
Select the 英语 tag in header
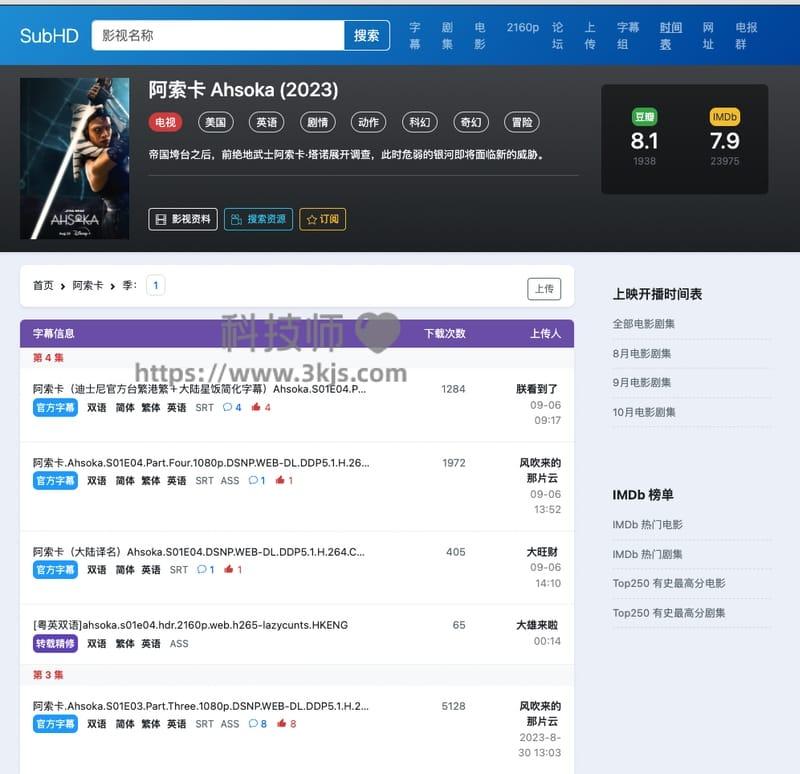(x=266, y=122)
